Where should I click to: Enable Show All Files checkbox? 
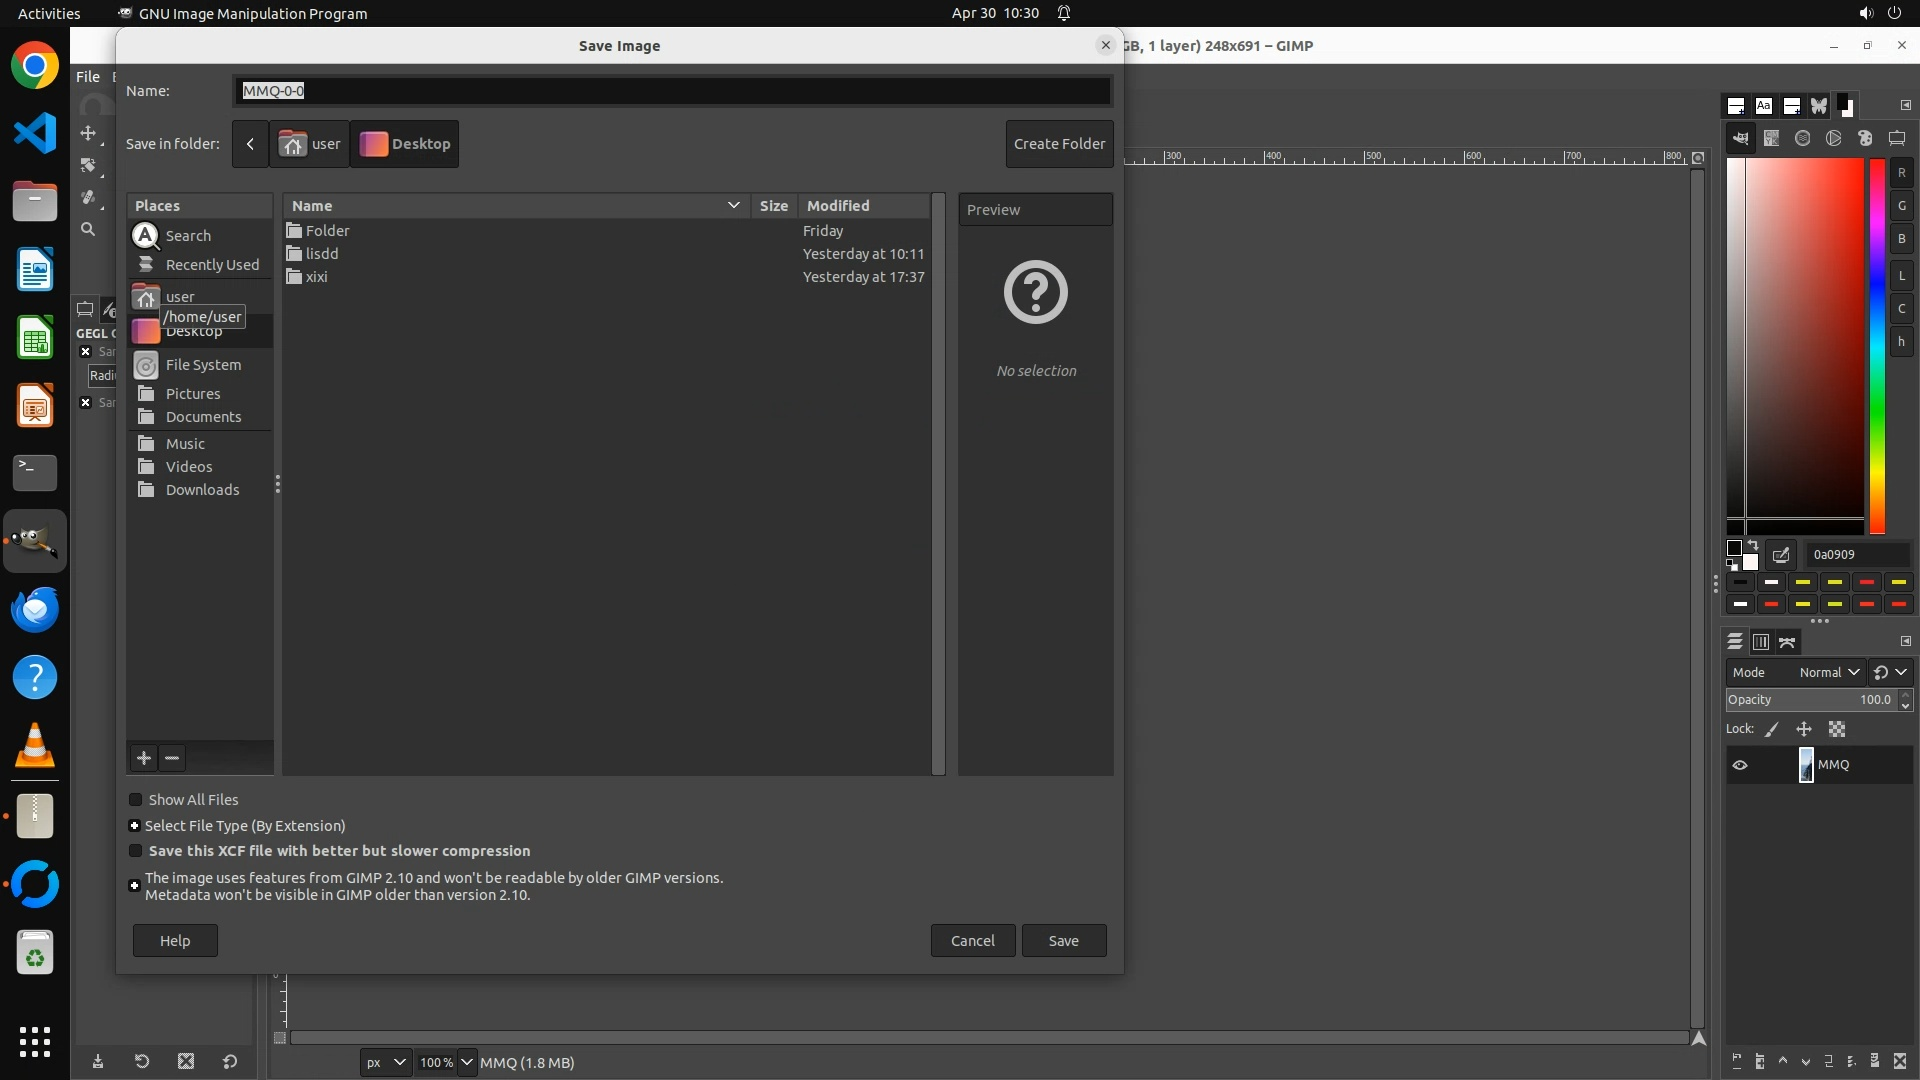coord(136,800)
